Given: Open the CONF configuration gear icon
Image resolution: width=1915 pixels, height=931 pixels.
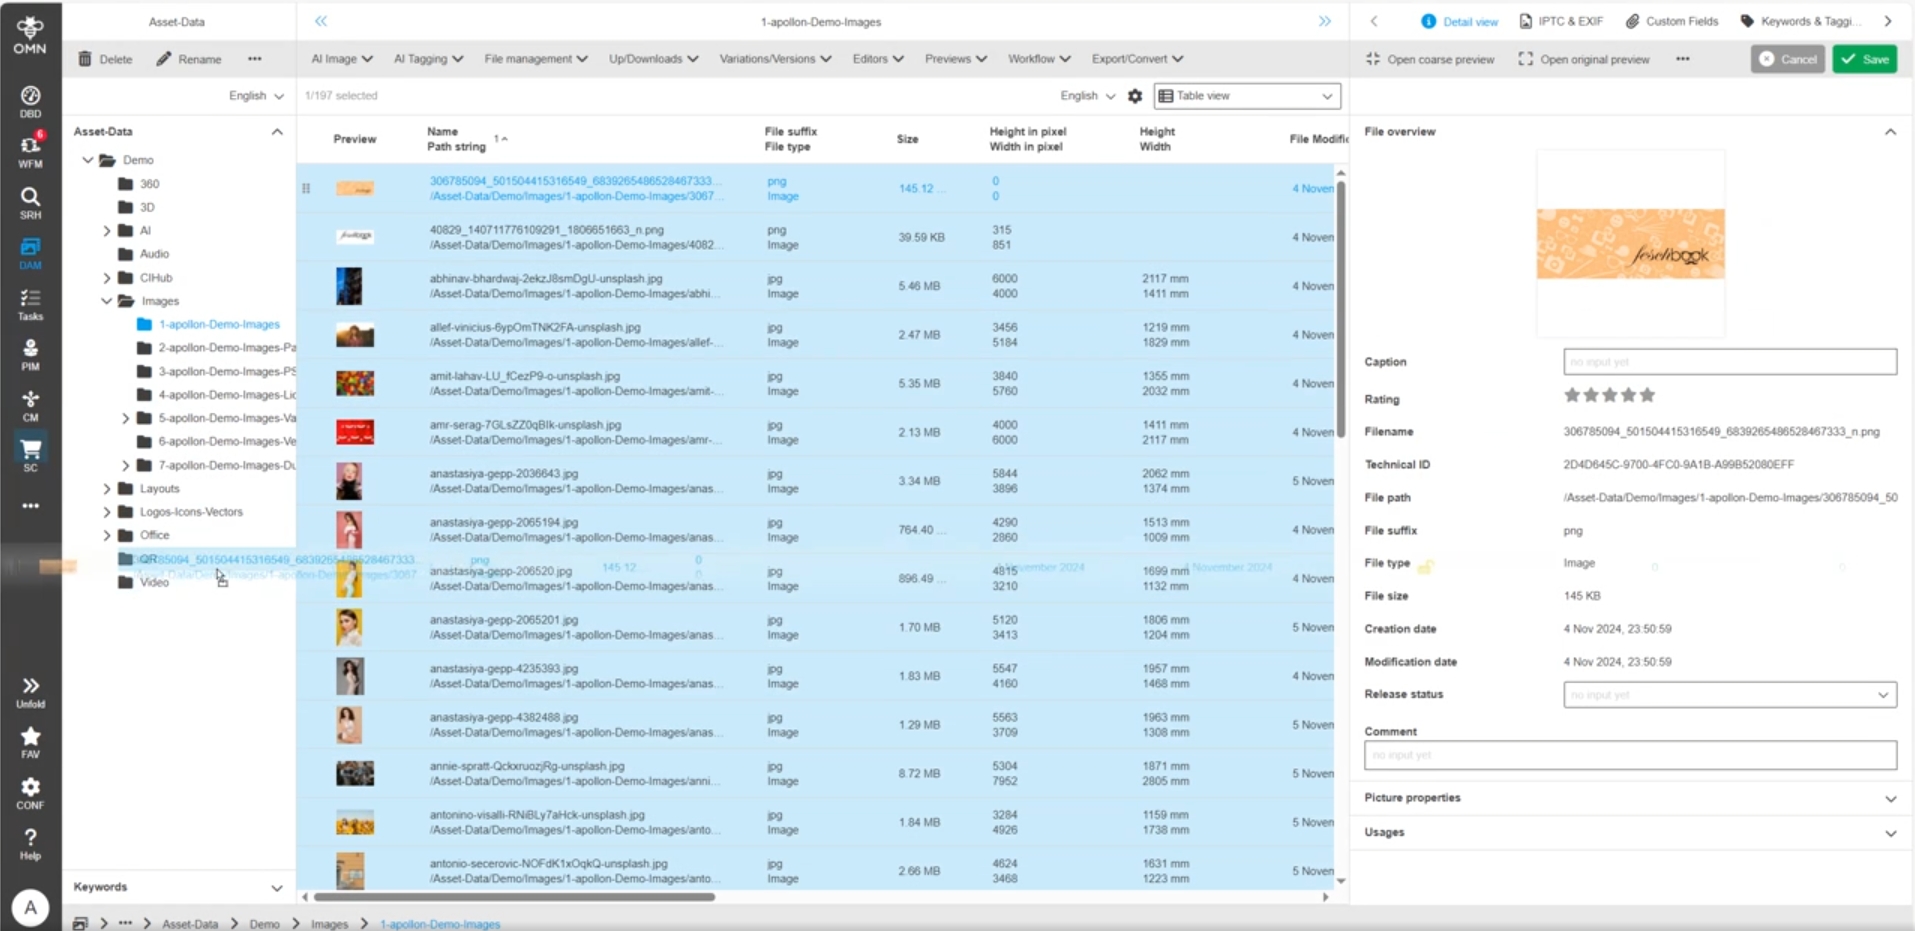Looking at the screenshot, I should (30, 793).
